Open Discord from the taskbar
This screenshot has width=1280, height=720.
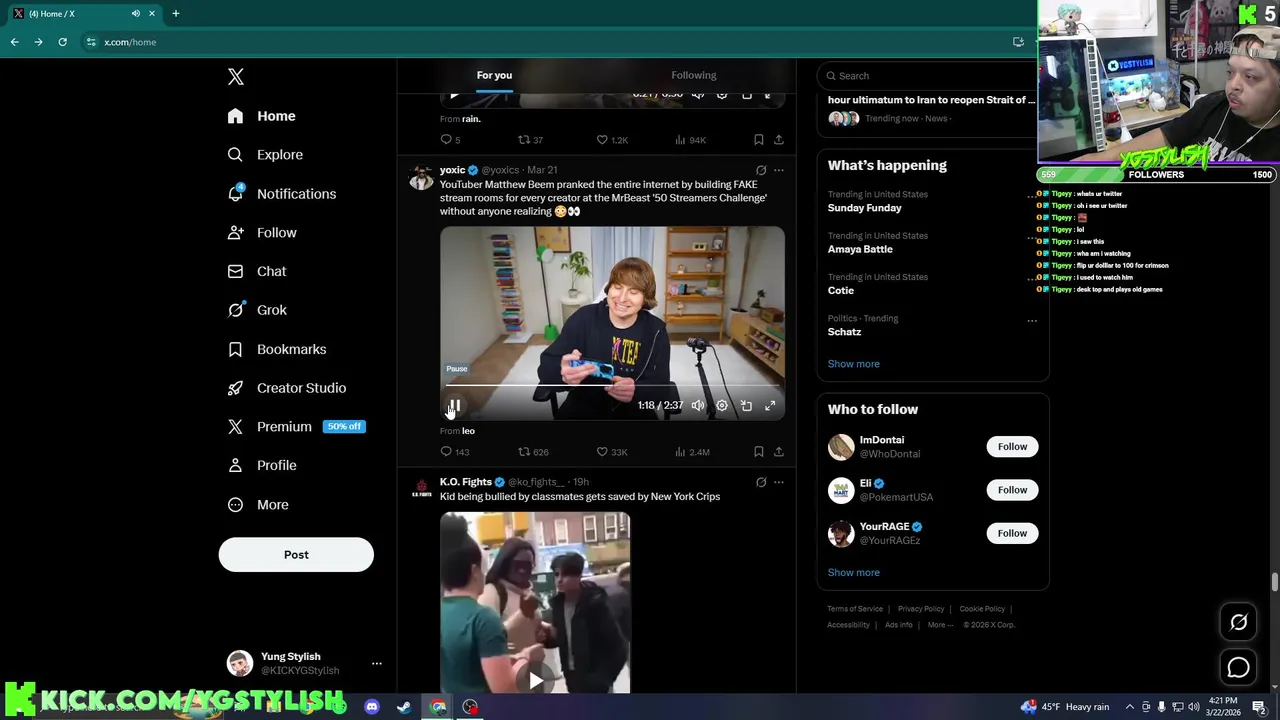(372, 707)
